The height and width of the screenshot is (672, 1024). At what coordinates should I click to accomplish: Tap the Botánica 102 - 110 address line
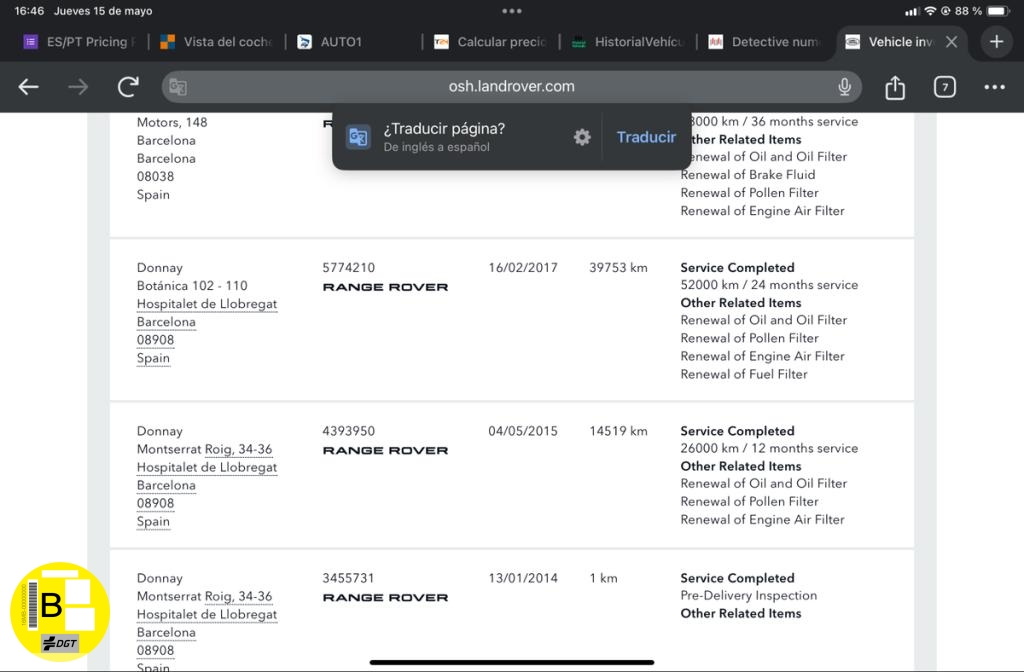tap(192, 285)
